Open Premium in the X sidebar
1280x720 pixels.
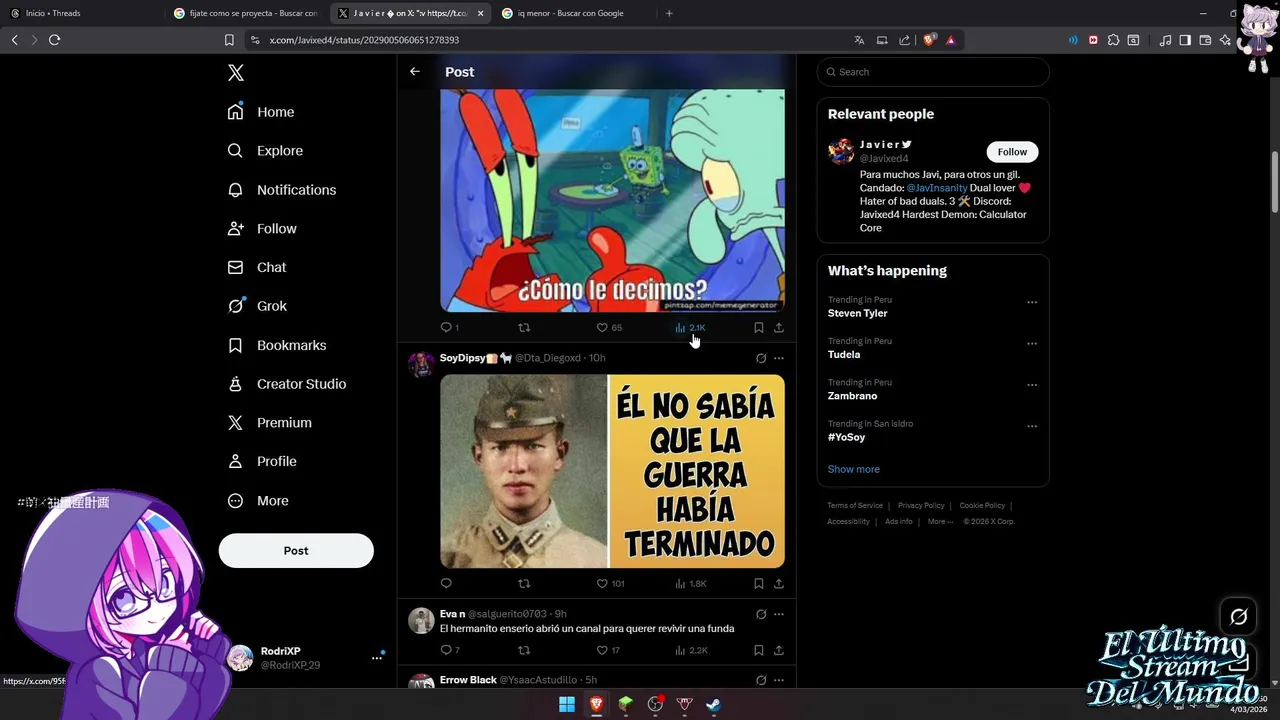coord(270,423)
